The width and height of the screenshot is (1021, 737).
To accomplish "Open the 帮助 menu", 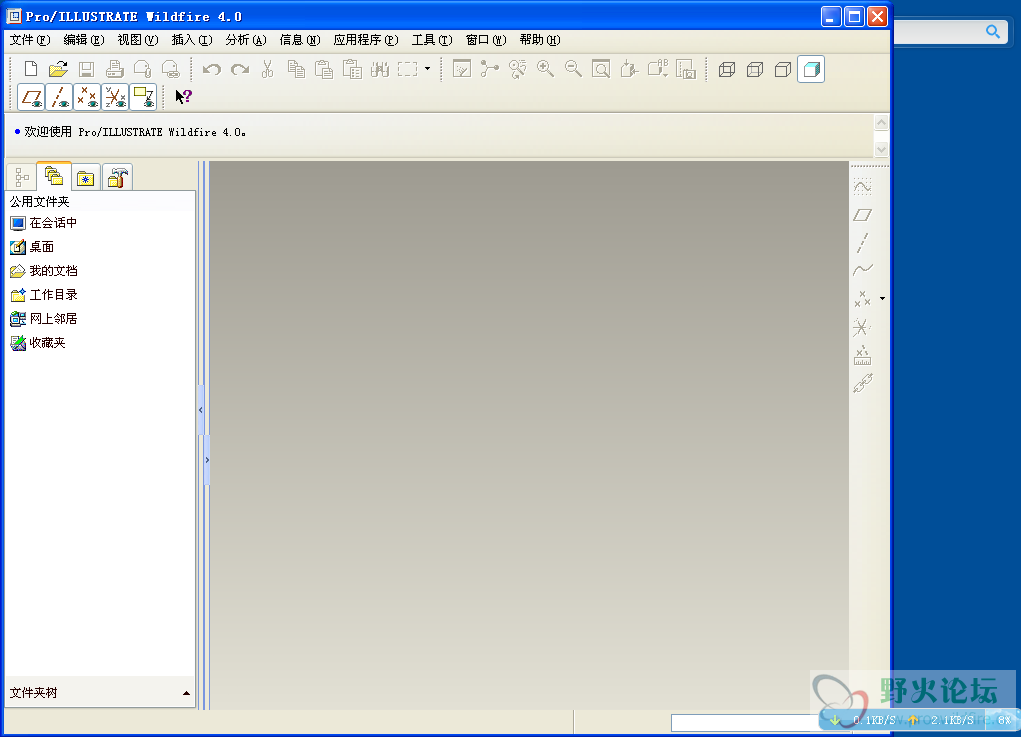I will coord(540,40).
